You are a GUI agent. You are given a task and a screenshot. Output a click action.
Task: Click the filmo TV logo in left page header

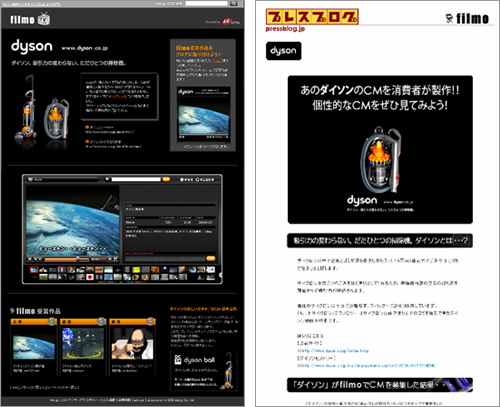(x=30, y=19)
